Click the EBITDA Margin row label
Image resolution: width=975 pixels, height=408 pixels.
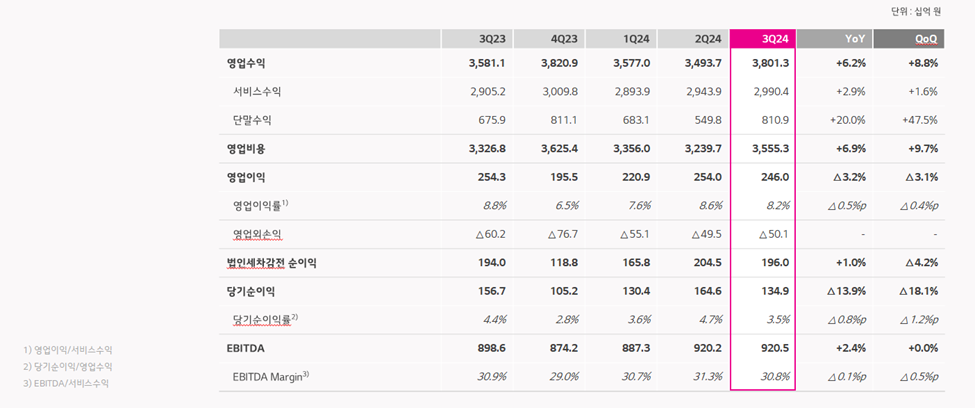click(271, 377)
